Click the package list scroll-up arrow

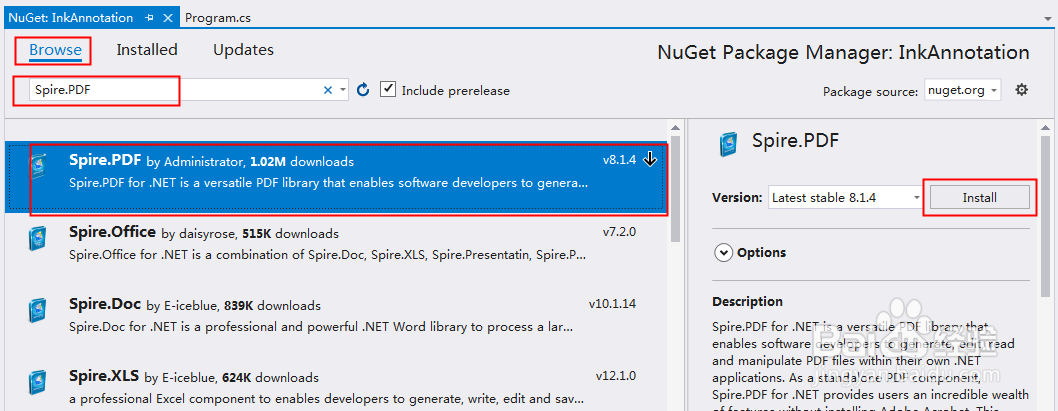click(x=675, y=128)
